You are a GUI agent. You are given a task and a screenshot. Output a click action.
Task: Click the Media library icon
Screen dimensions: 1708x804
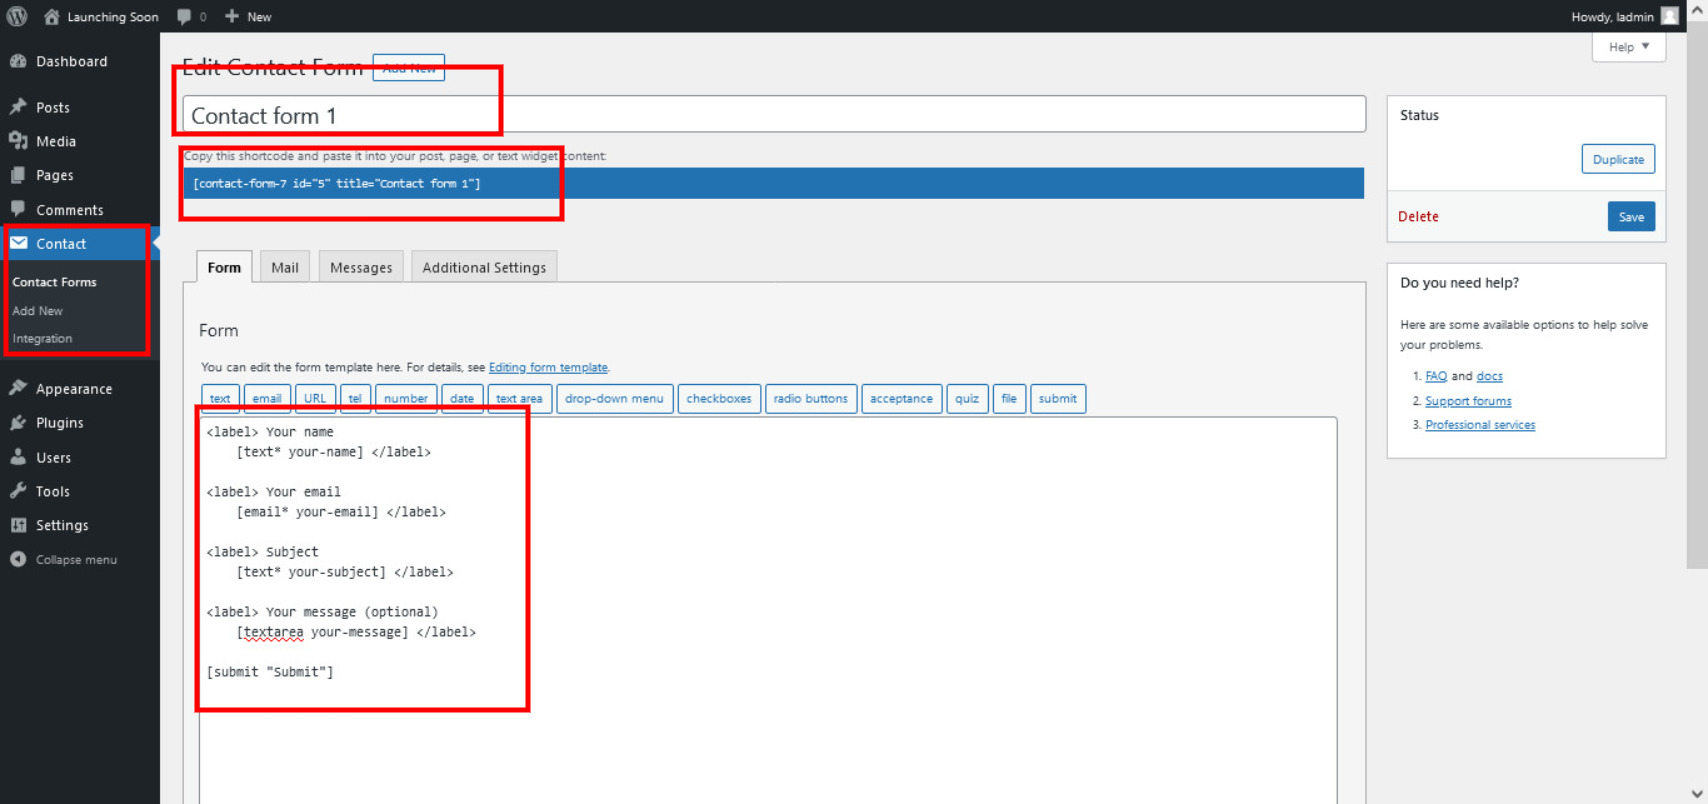[x=18, y=141]
